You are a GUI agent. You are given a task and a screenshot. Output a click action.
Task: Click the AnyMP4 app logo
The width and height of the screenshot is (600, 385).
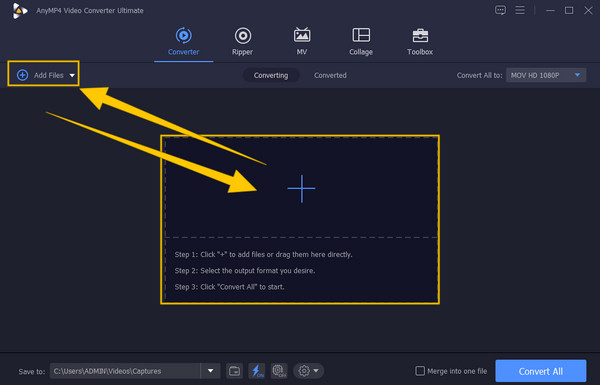coord(20,11)
